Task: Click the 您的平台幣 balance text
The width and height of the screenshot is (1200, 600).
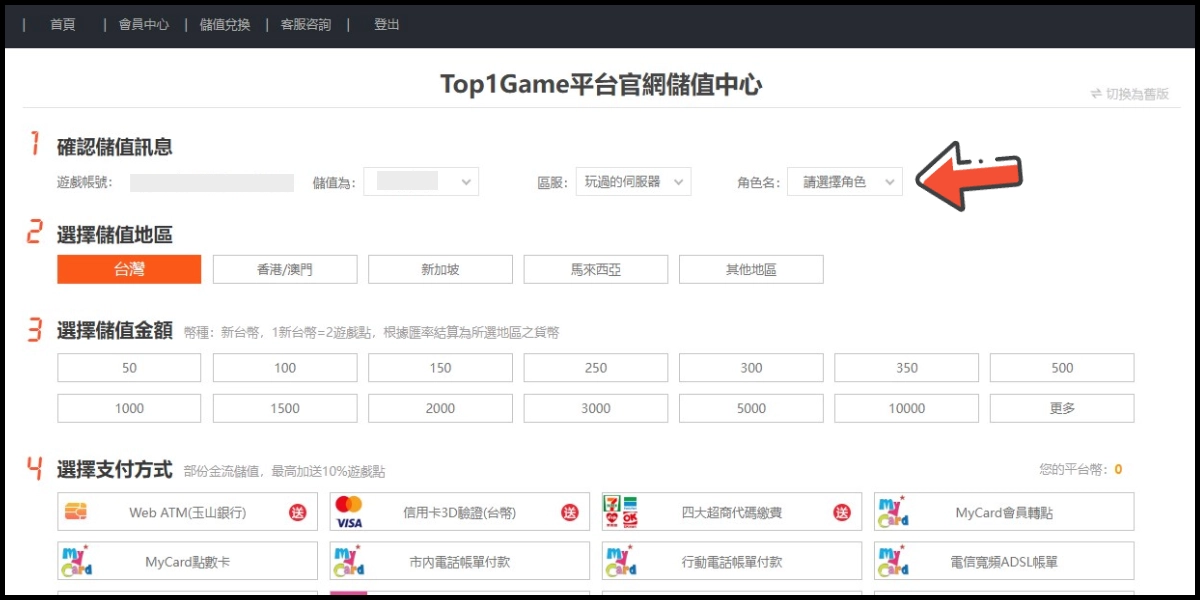Action: point(1081,469)
